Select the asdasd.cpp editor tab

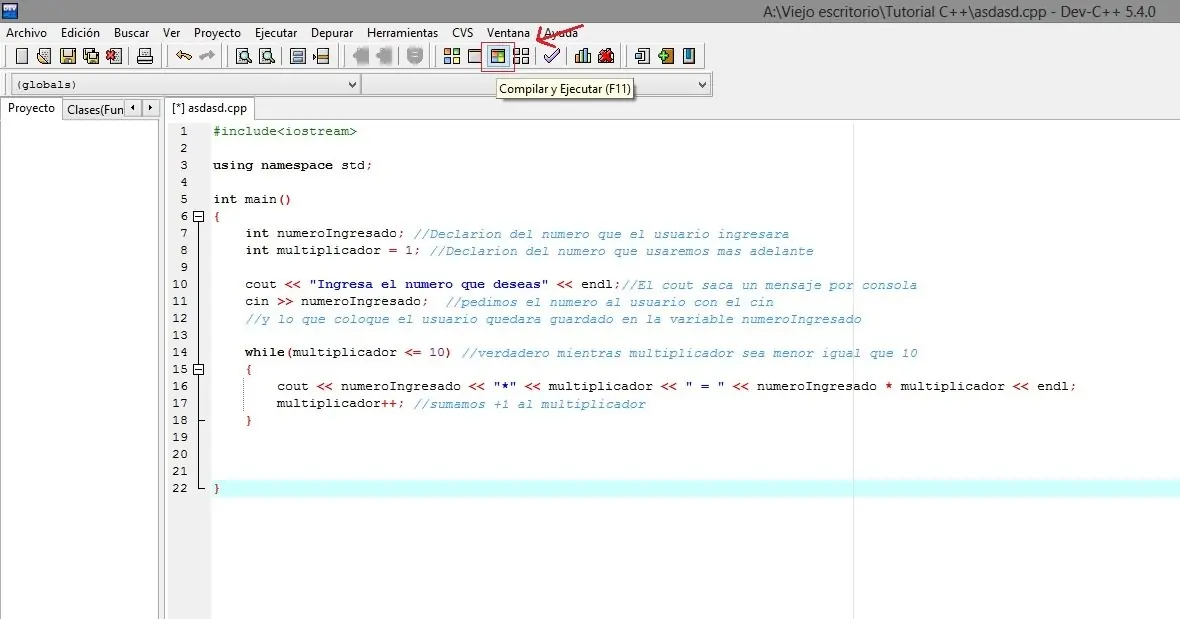pos(210,108)
